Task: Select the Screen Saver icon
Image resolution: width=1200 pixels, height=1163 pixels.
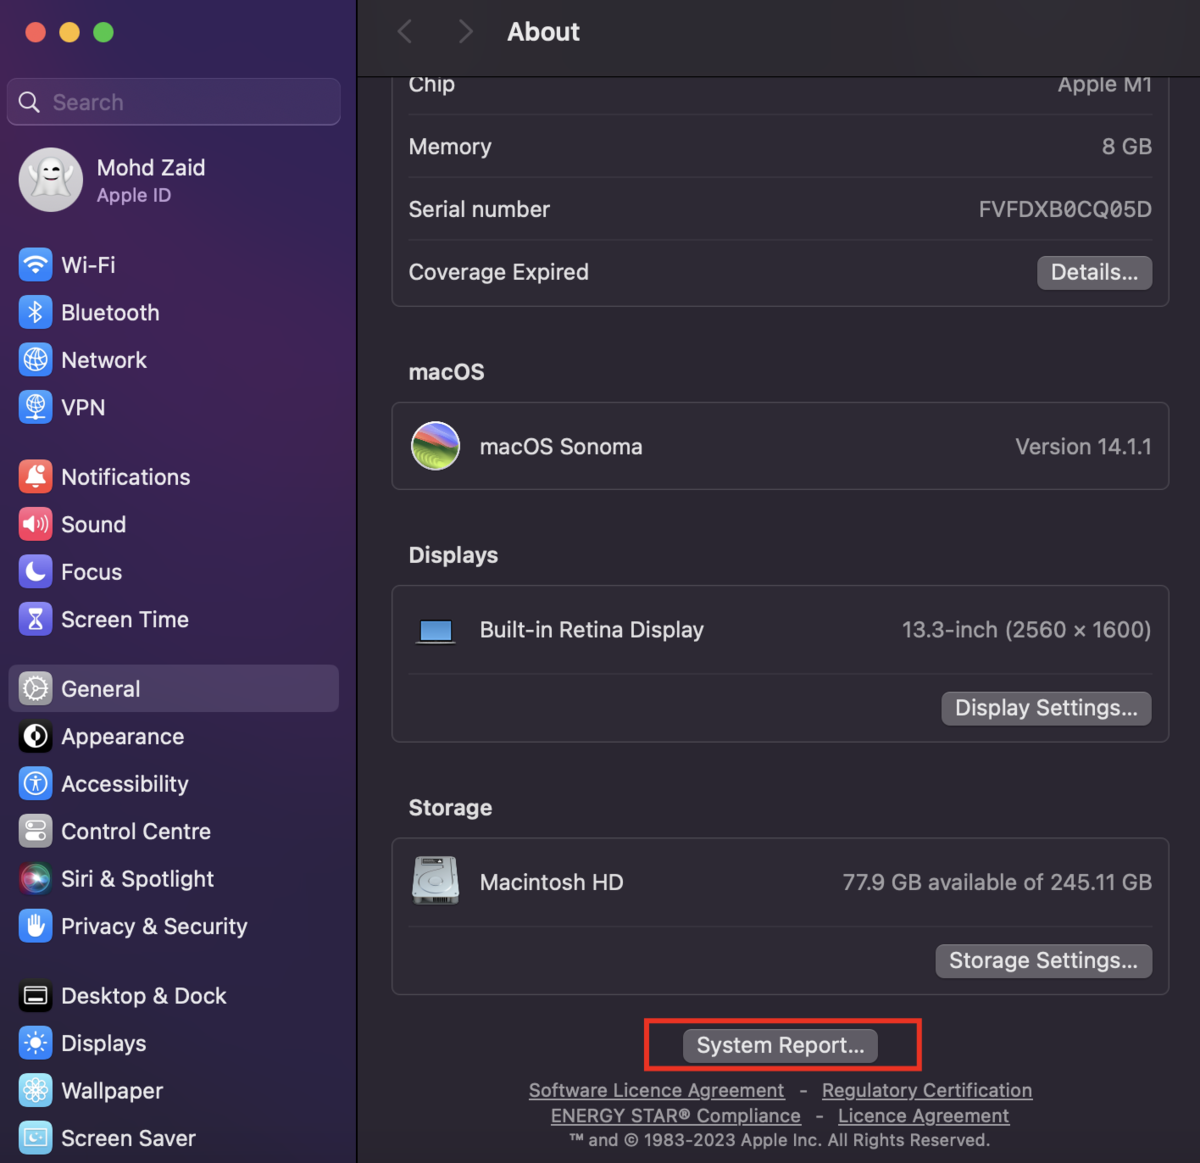Action: click(35, 1138)
